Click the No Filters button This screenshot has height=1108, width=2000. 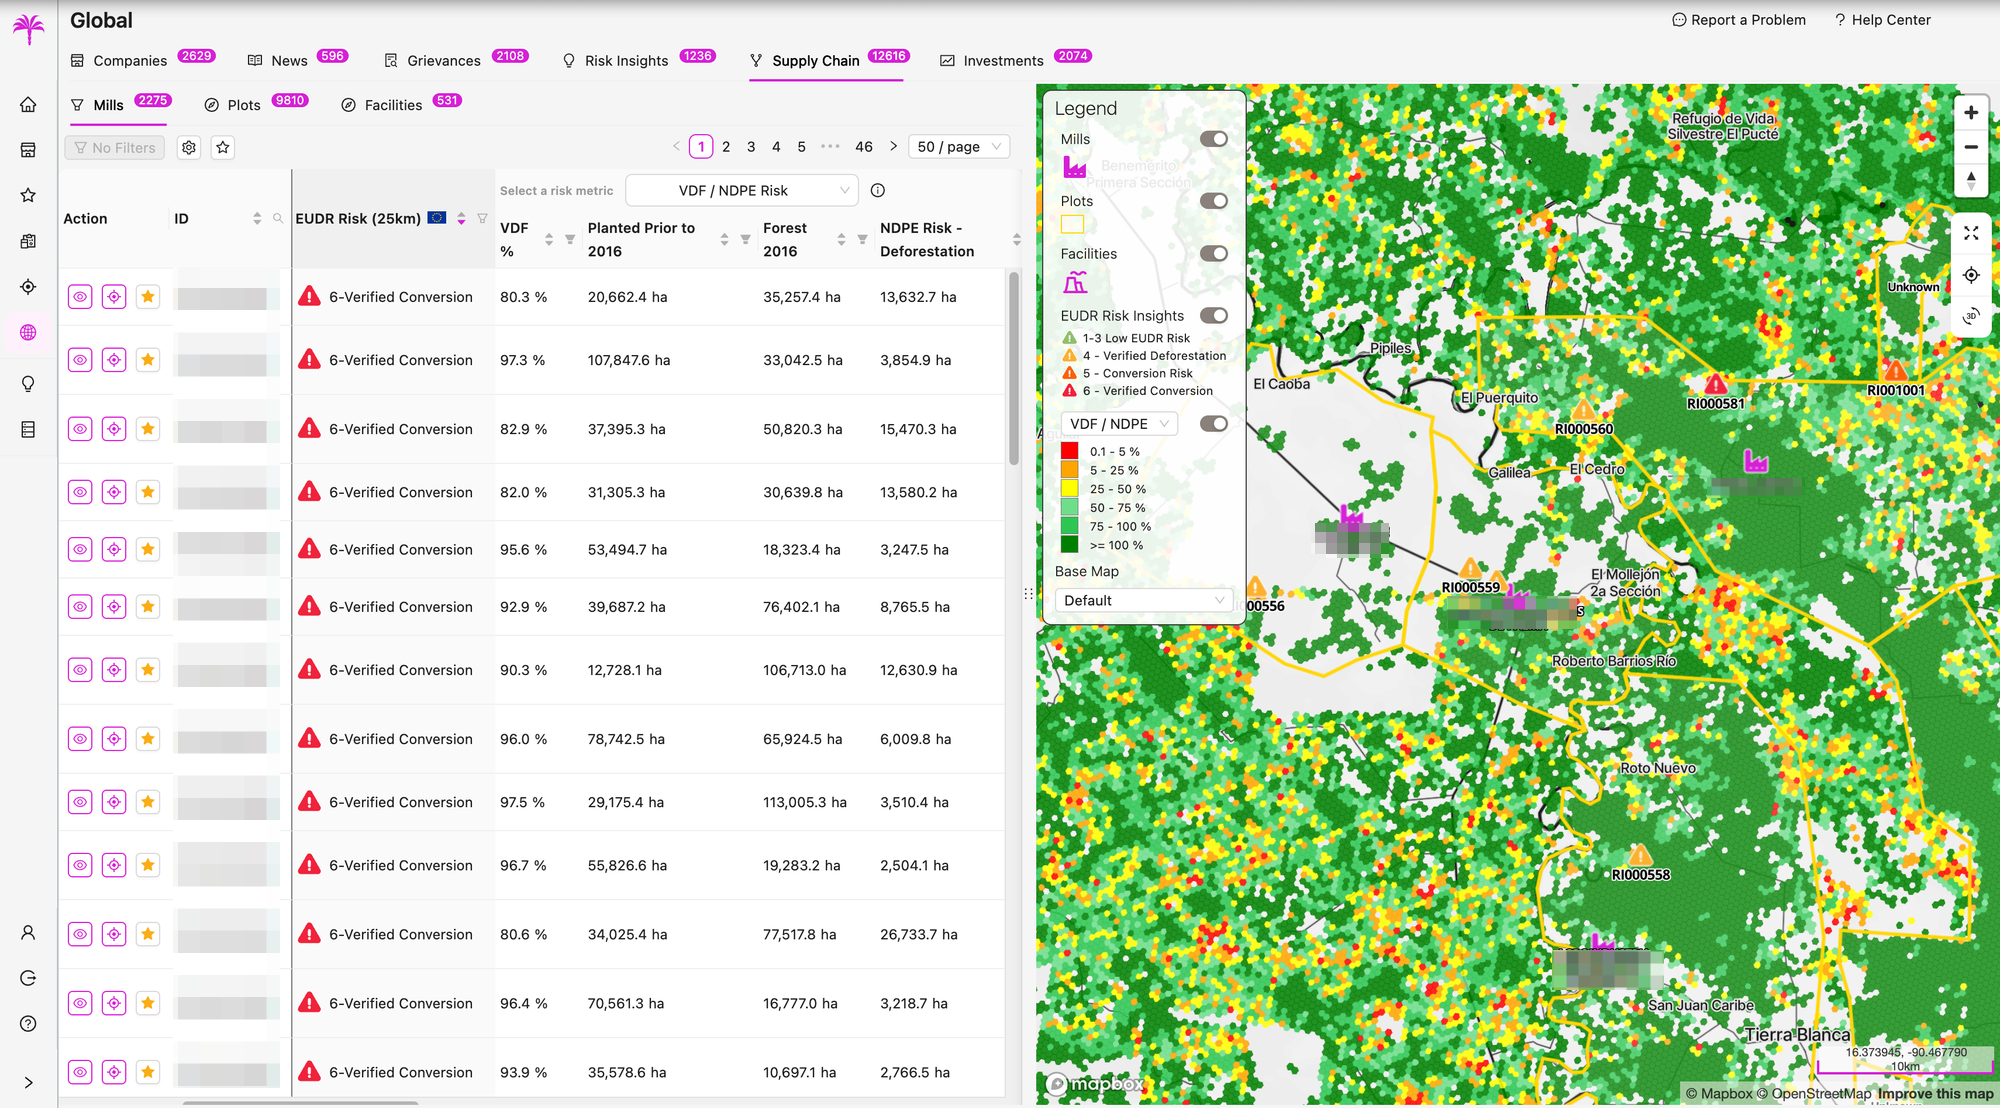tap(115, 147)
